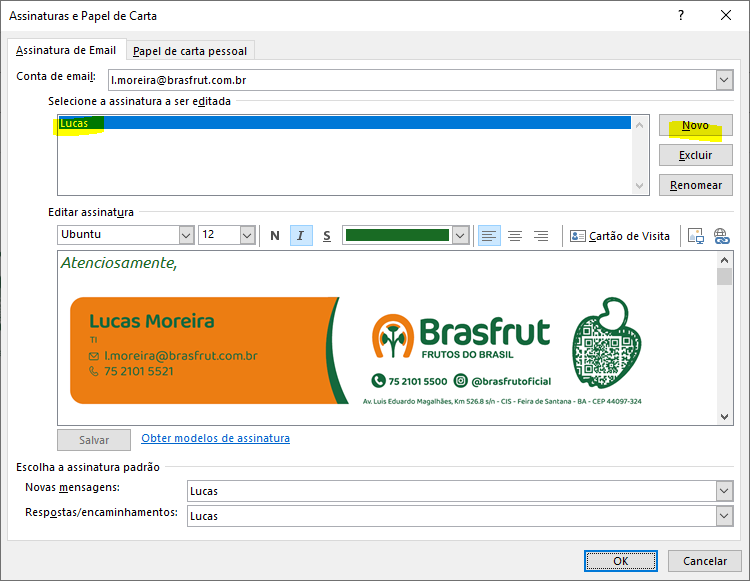Open Obter modelos de assinatura link
This screenshot has width=750, height=581.
215,438
